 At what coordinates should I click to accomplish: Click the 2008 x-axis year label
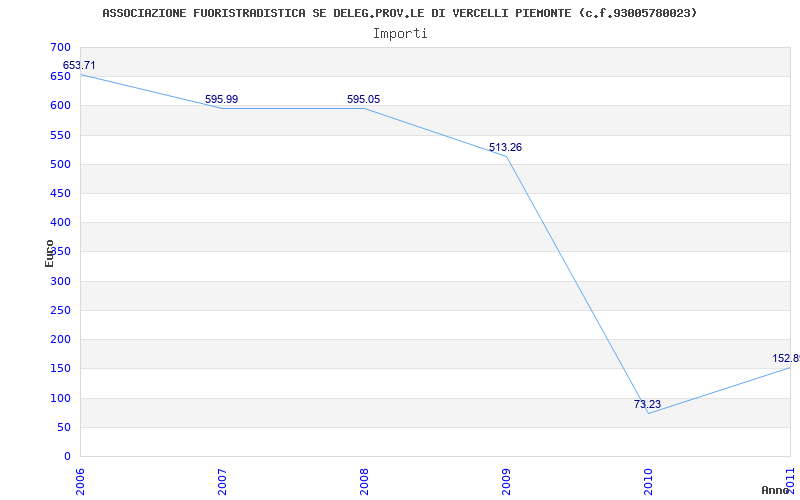coord(364,482)
